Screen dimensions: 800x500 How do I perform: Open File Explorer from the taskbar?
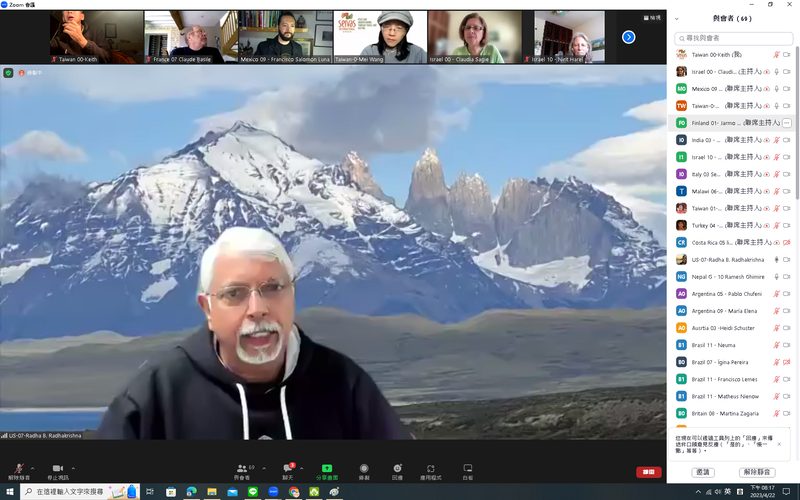pyautogui.click(x=212, y=492)
